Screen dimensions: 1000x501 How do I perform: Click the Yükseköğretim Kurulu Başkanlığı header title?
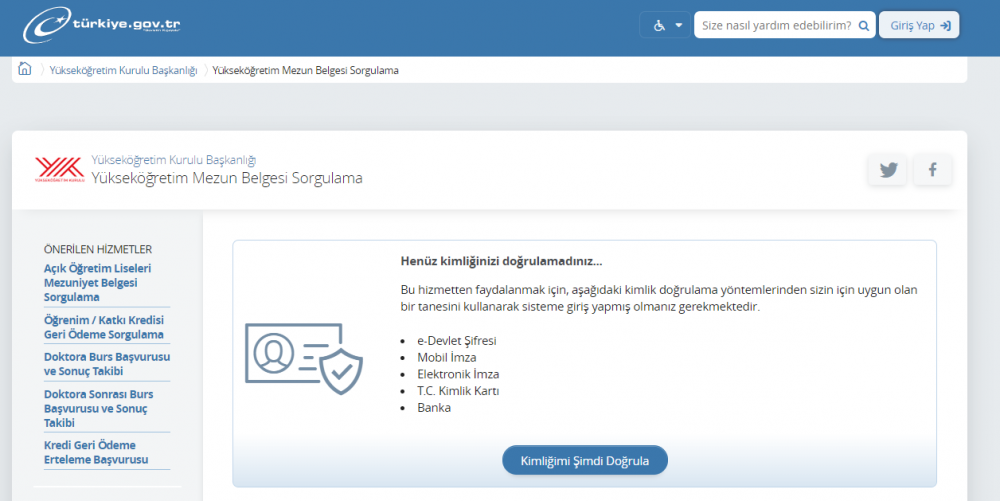tap(174, 160)
